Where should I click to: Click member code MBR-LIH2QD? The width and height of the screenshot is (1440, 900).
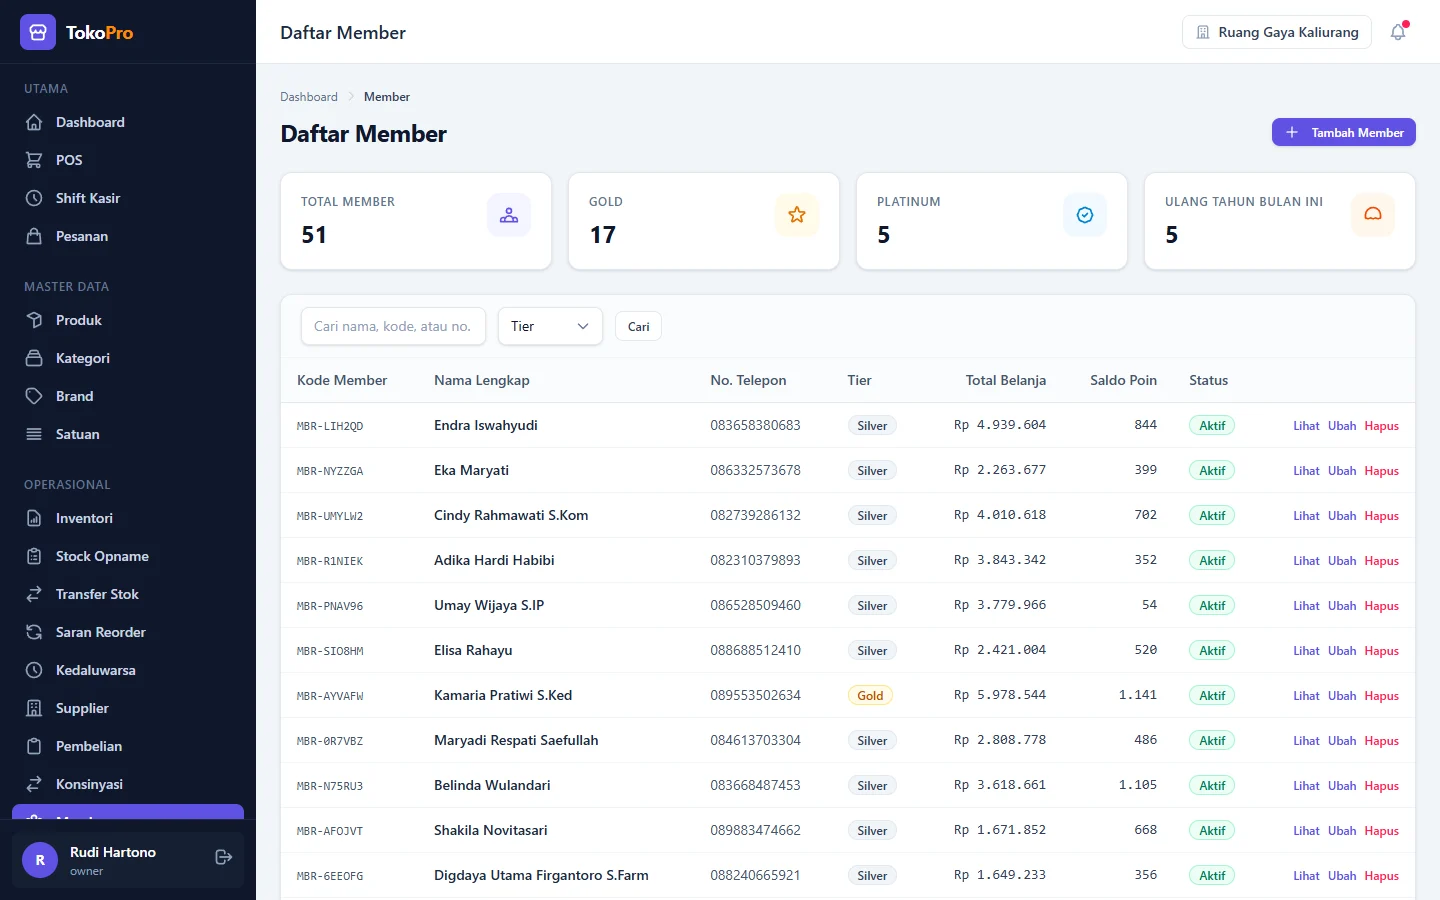pos(330,426)
